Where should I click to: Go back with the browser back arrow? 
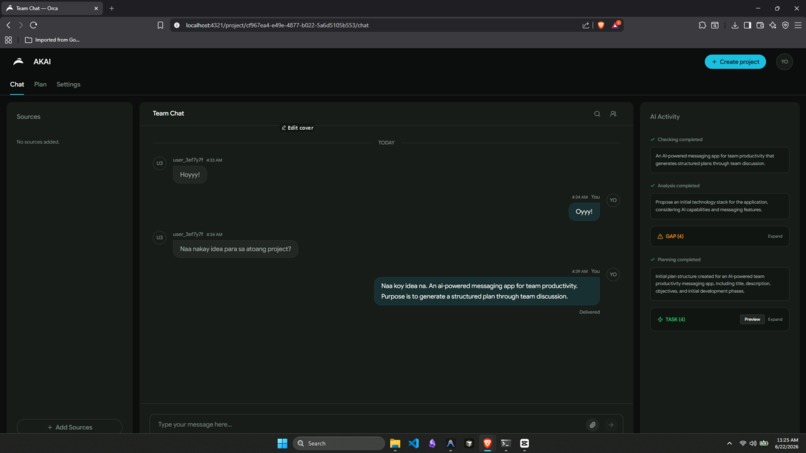[x=8, y=25]
